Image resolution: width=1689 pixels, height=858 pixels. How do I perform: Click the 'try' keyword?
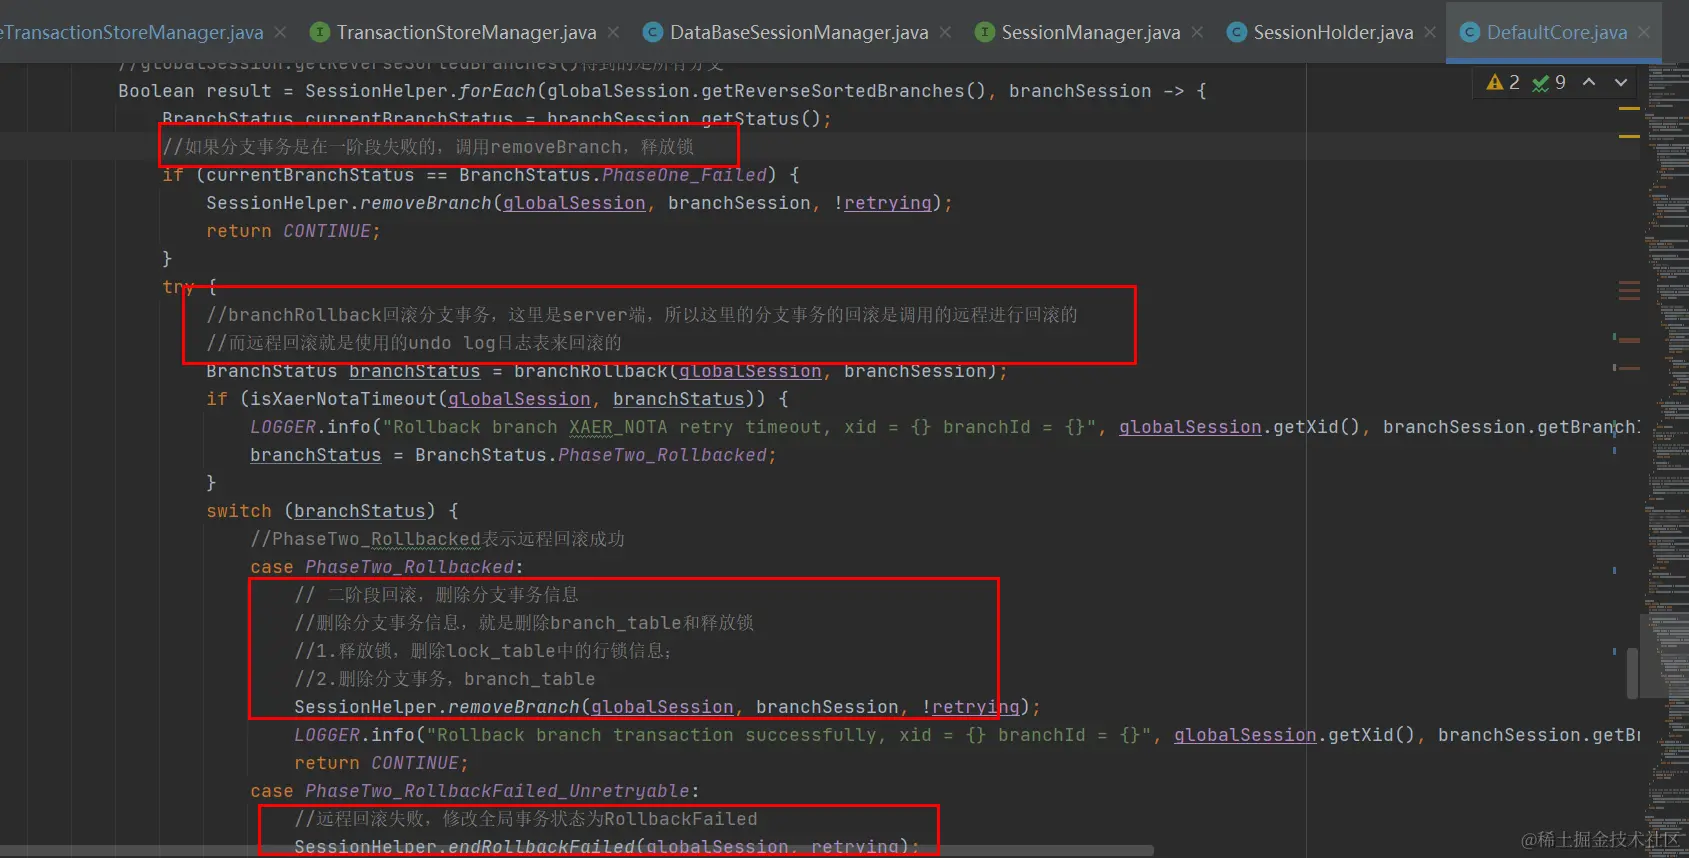178,287
